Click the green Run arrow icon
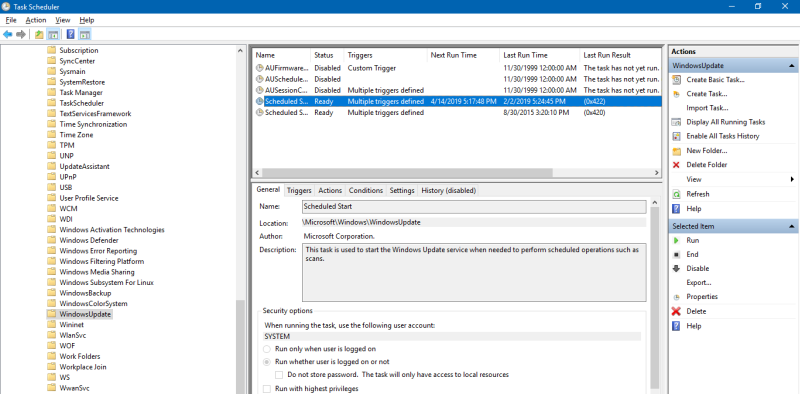800x394 pixels. 677,240
